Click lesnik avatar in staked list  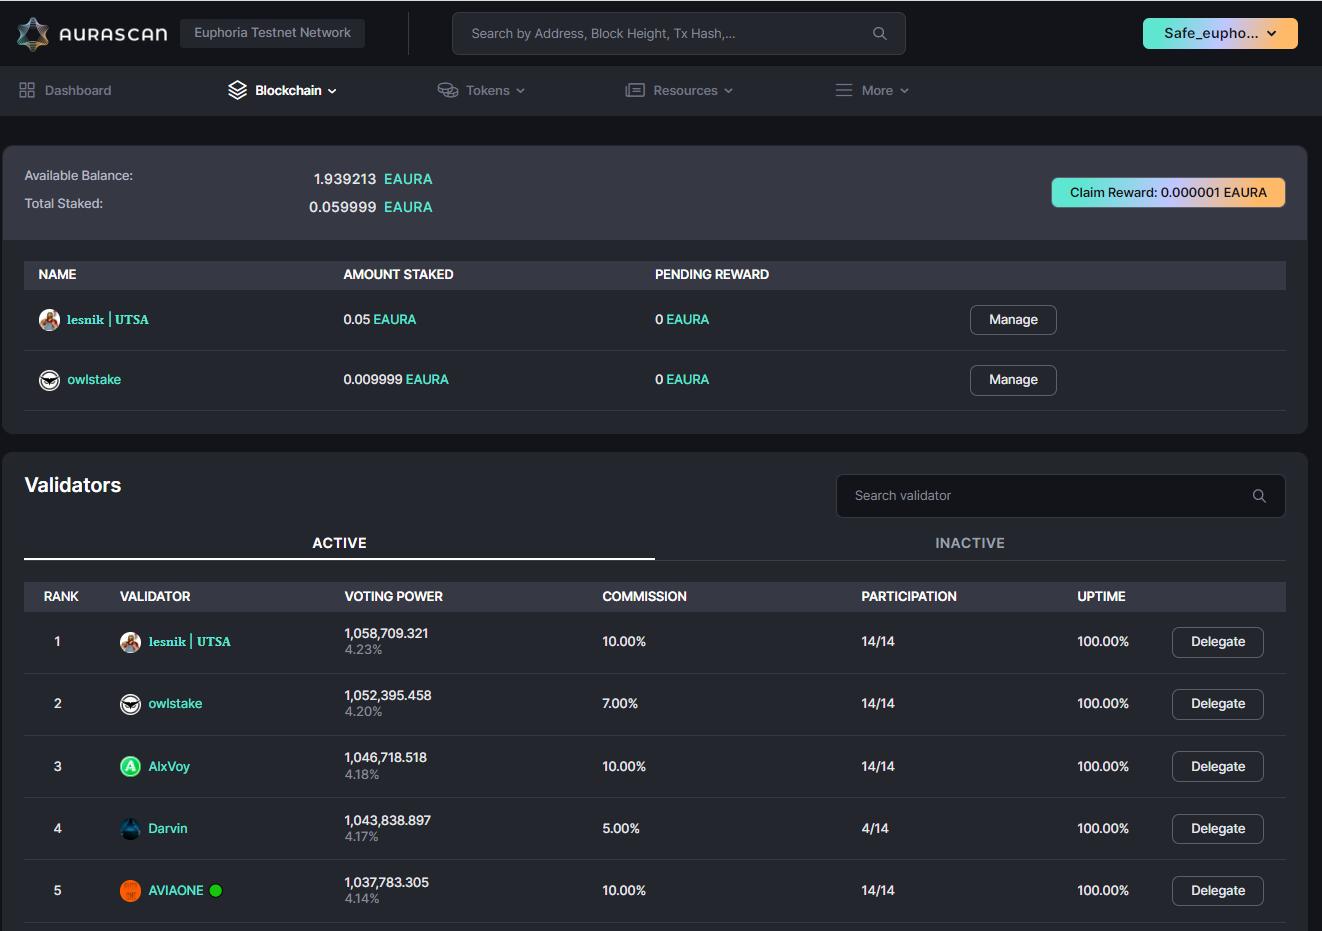click(49, 320)
